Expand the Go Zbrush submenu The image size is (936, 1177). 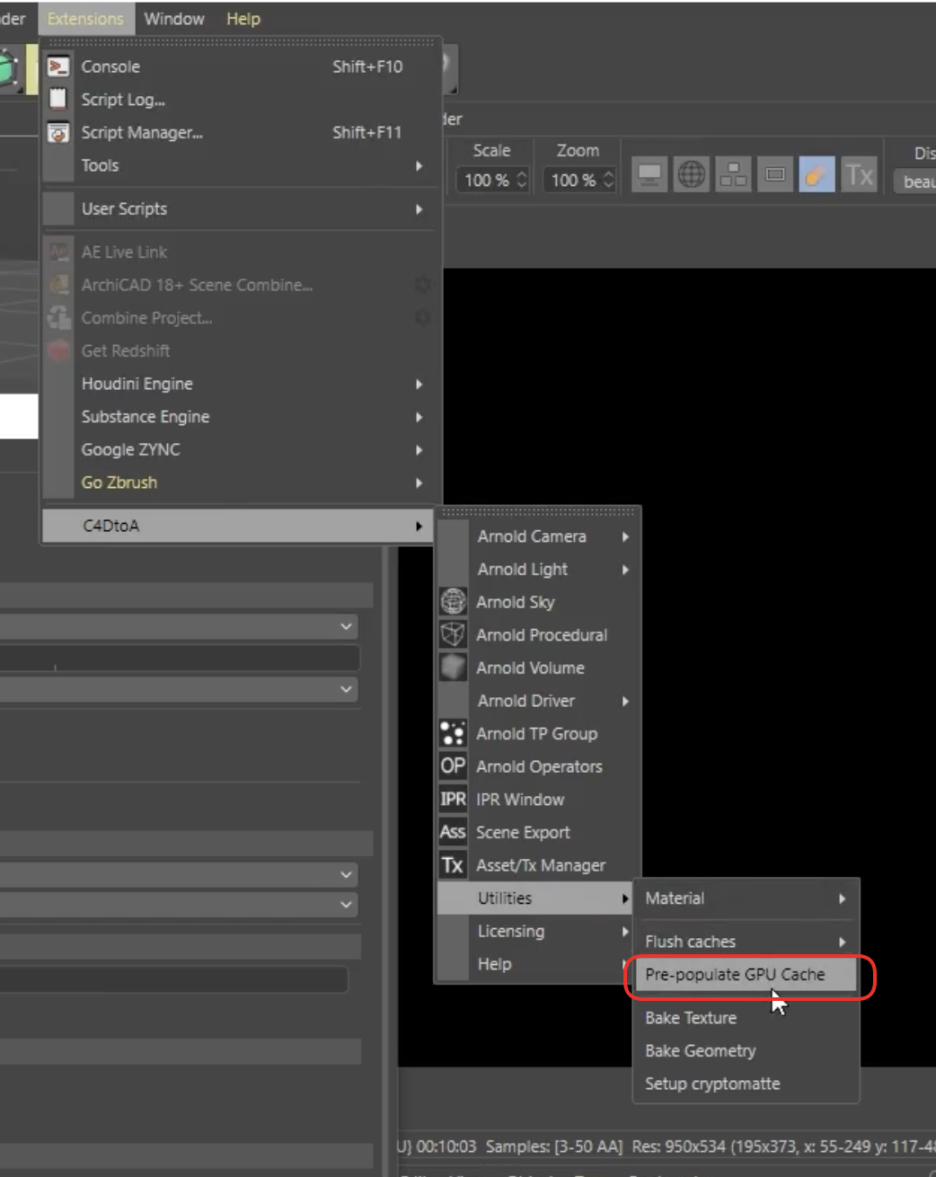[239, 483]
